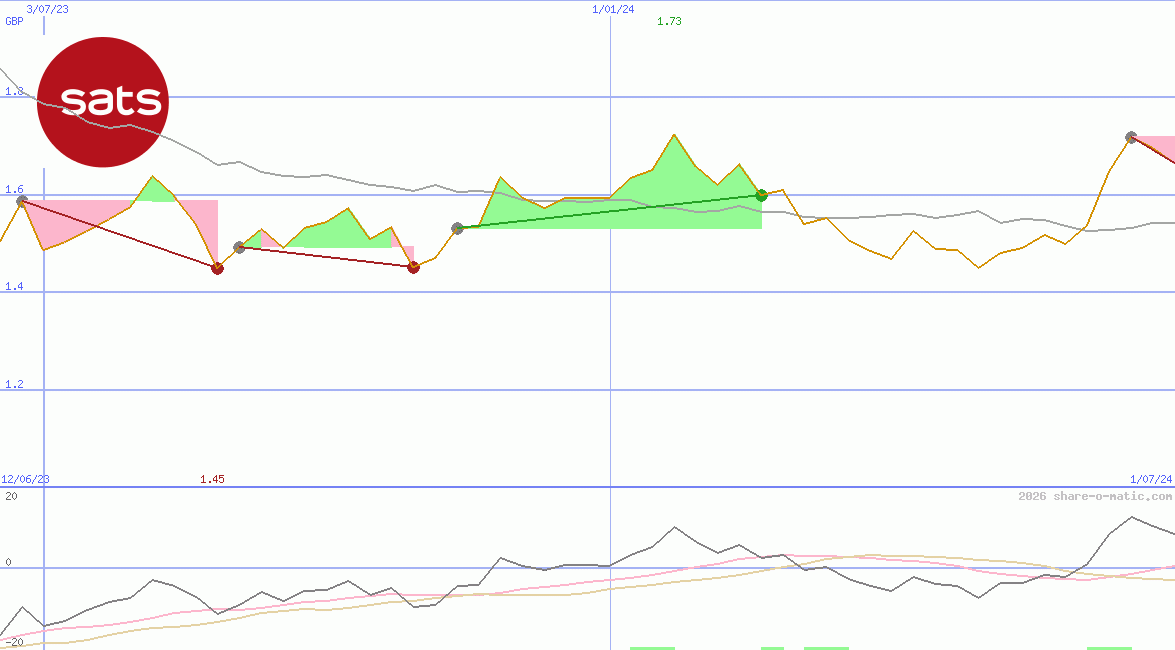This screenshot has width=1175, height=650.
Task: Select the 1.2 price axis label
Action: [14, 385]
